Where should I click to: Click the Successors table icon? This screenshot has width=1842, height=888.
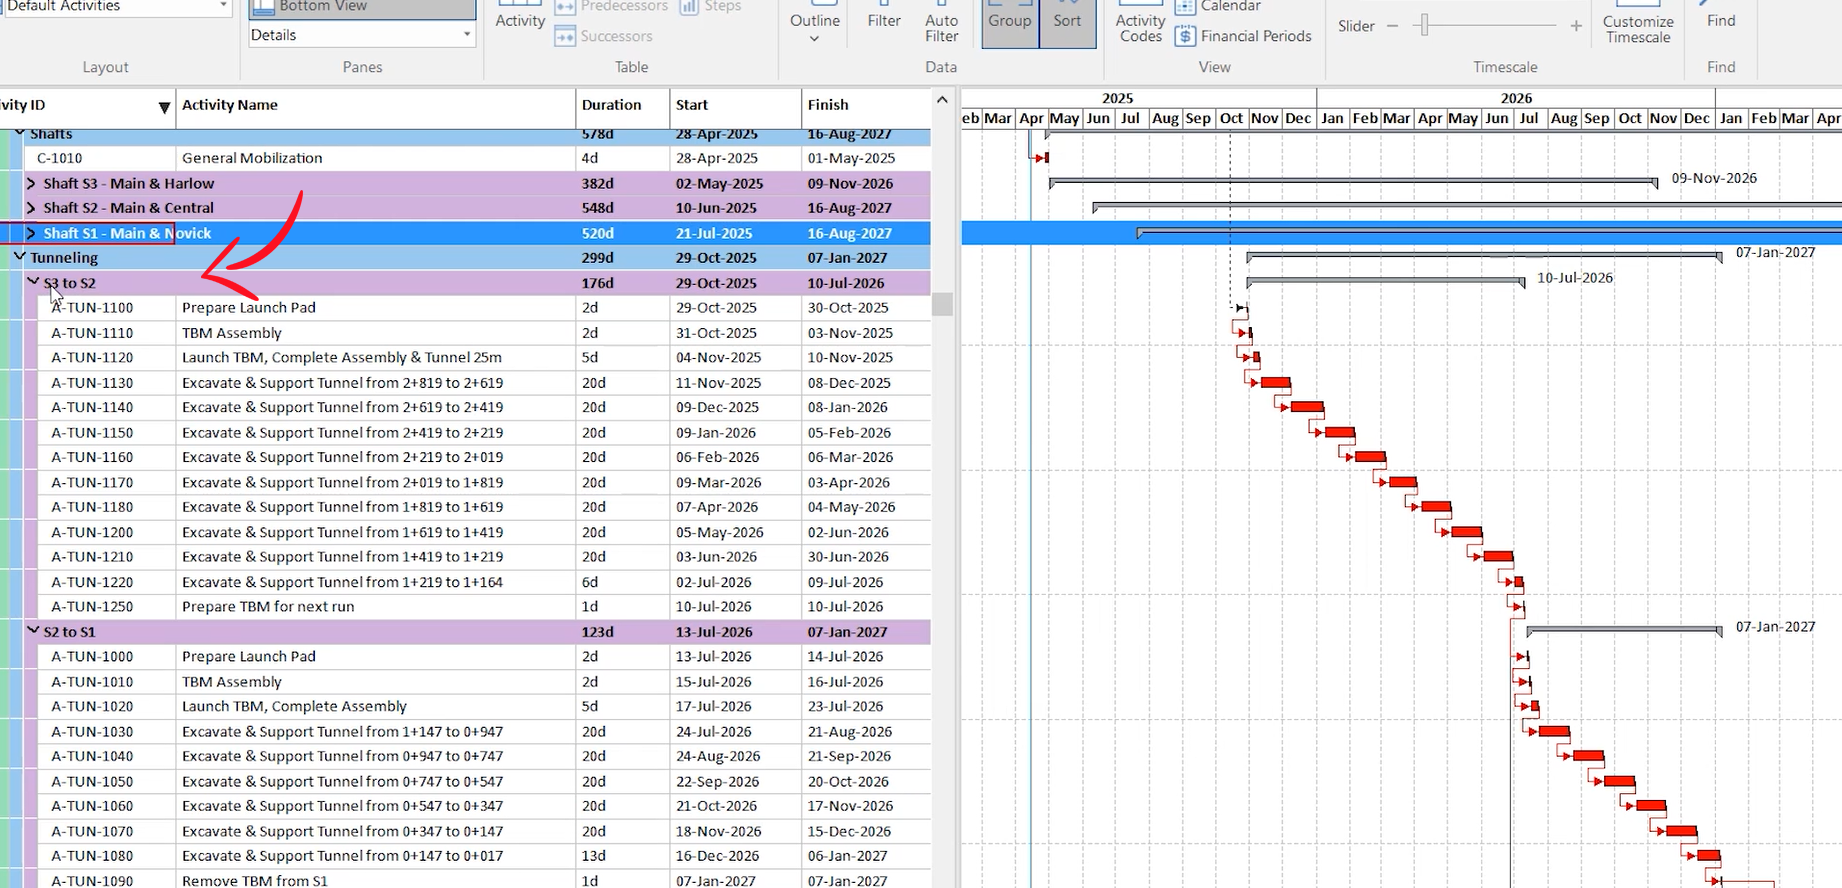565,36
